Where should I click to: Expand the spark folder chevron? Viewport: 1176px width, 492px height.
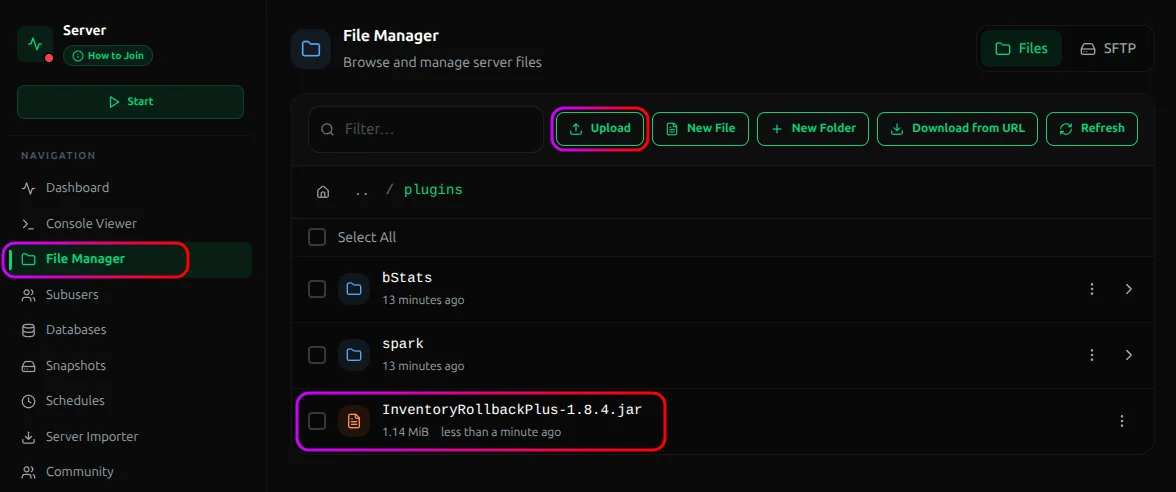coord(1129,355)
